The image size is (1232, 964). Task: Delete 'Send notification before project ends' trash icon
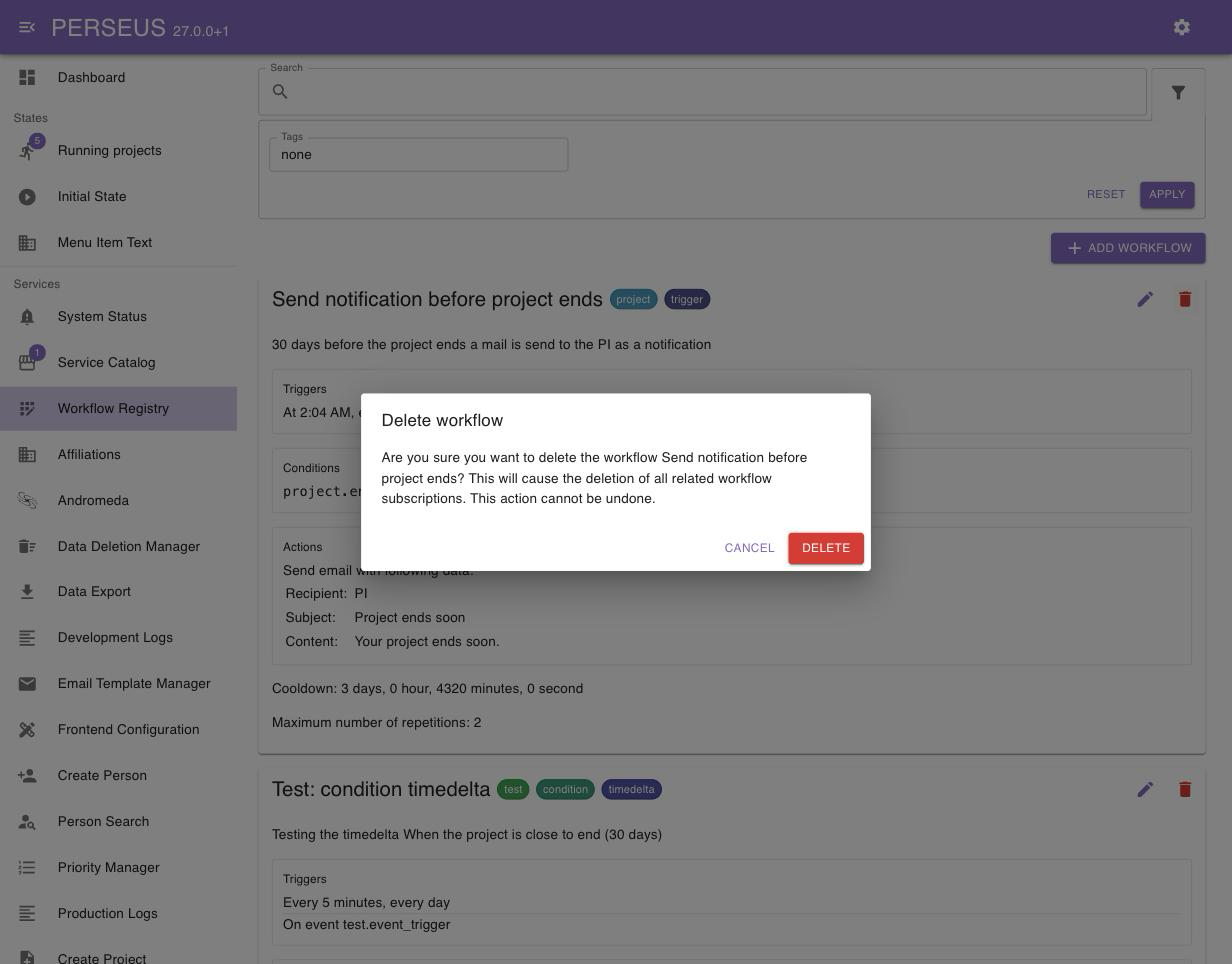coord(1185,299)
